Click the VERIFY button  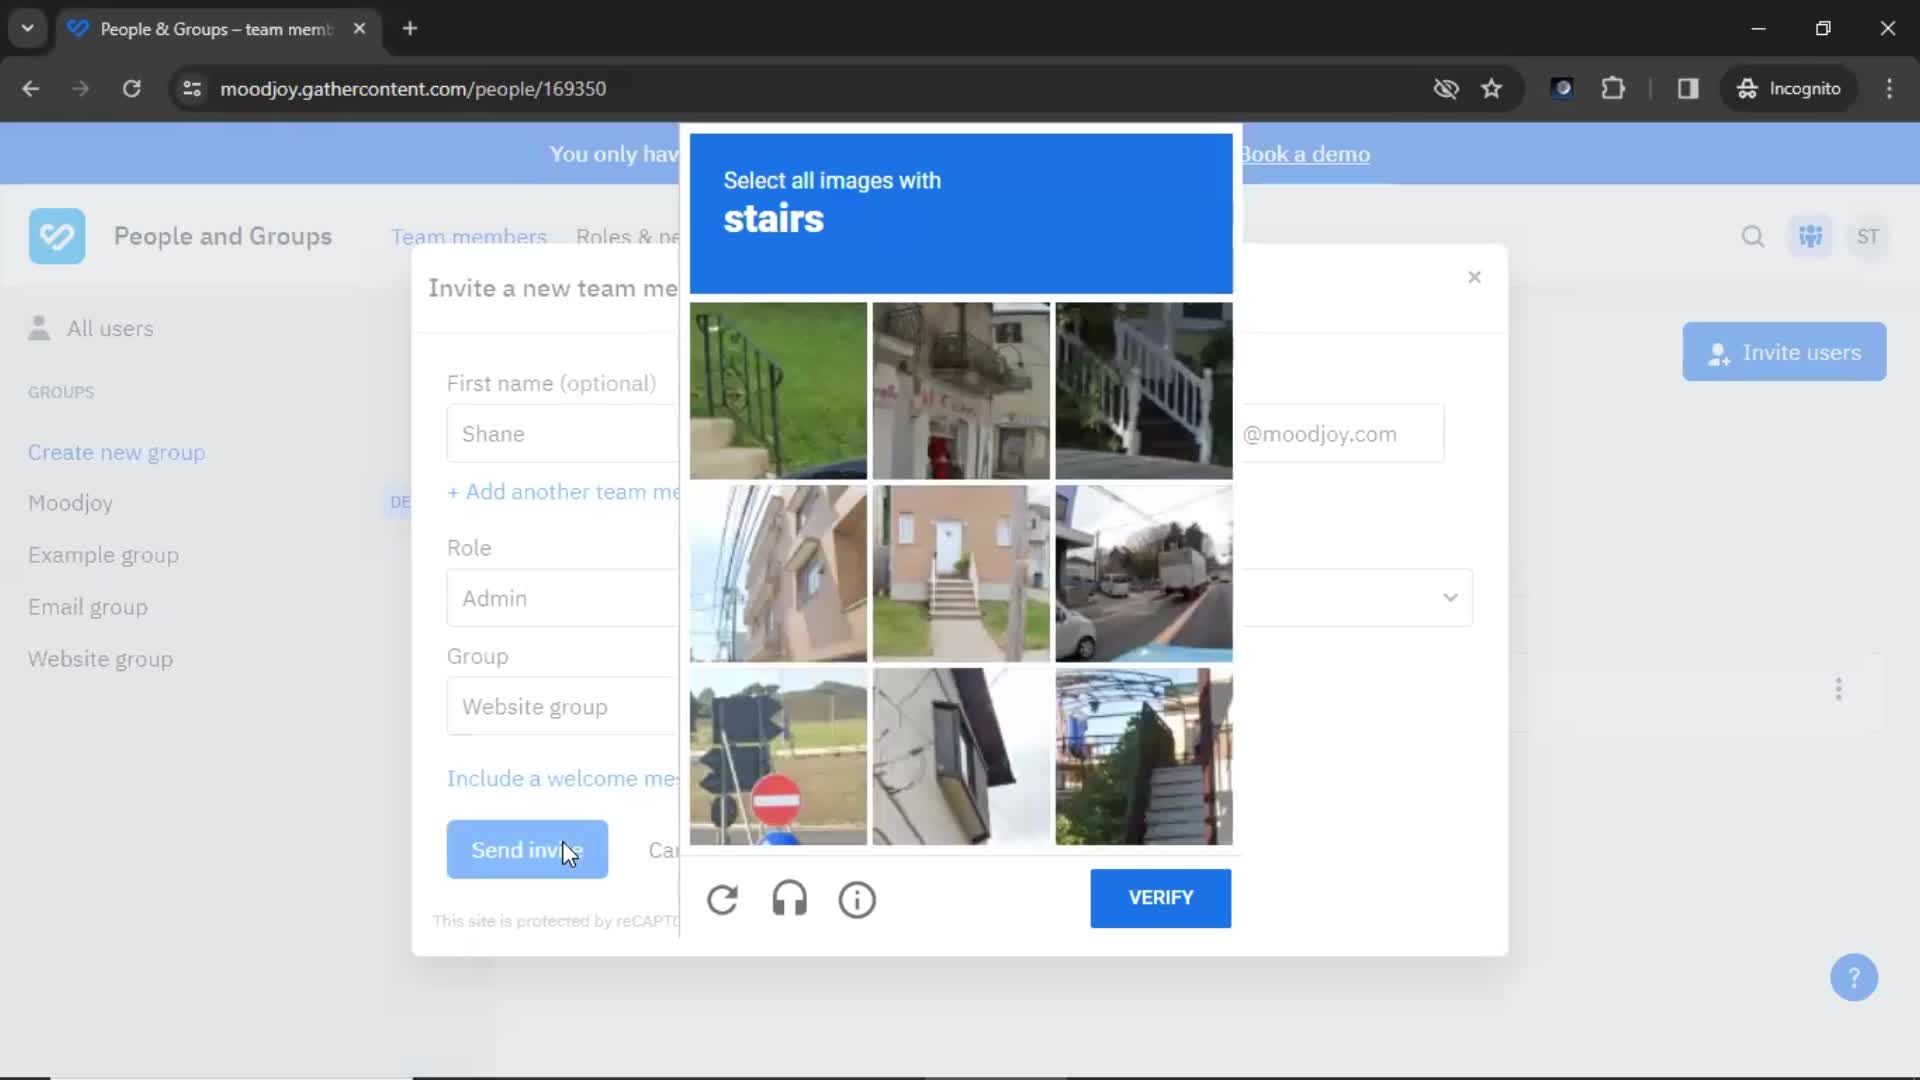point(1160,898)
